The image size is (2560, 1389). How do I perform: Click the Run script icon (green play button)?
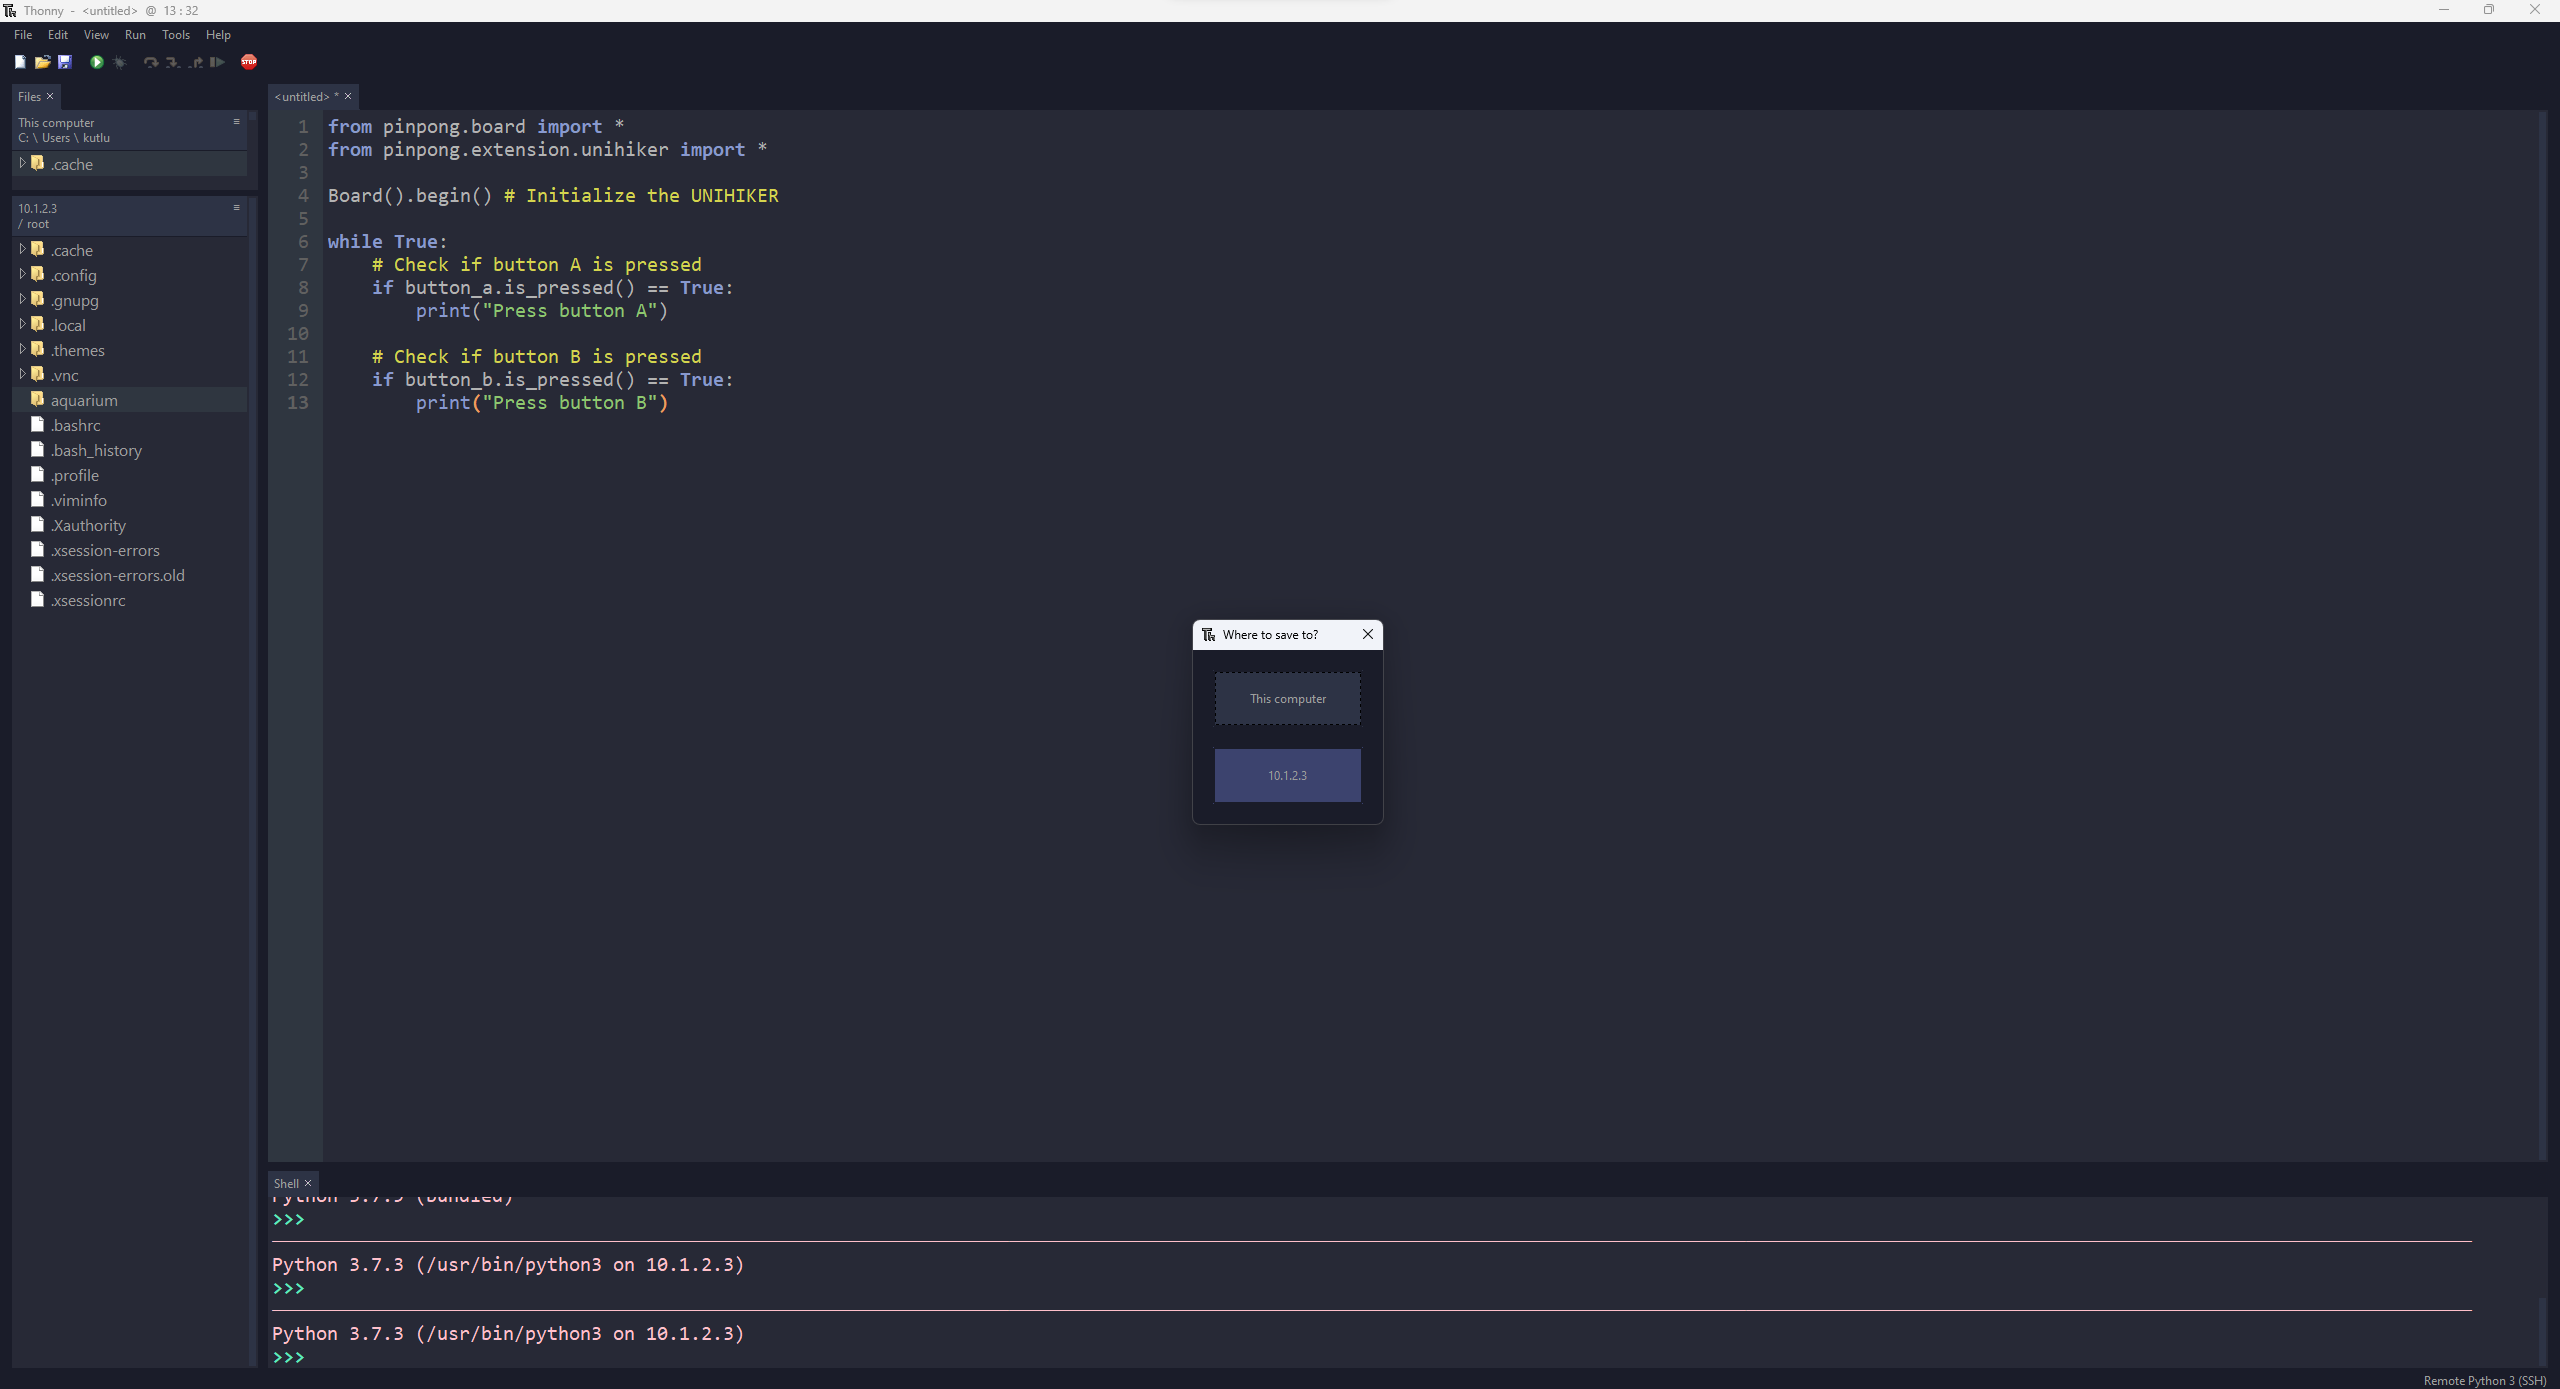96,63
